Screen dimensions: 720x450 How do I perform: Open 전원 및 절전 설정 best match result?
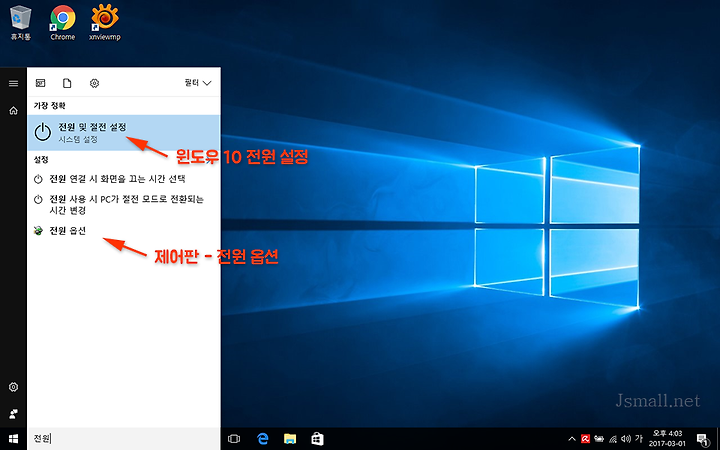point(124,132)
